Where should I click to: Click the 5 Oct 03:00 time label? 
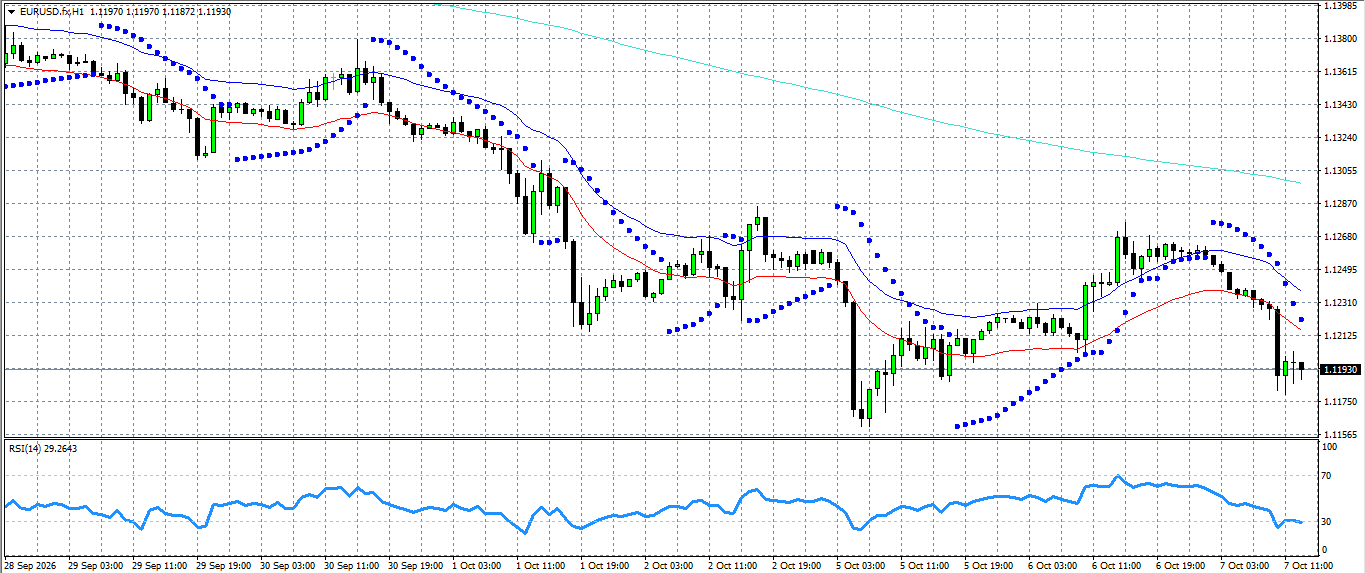point(861,565)
